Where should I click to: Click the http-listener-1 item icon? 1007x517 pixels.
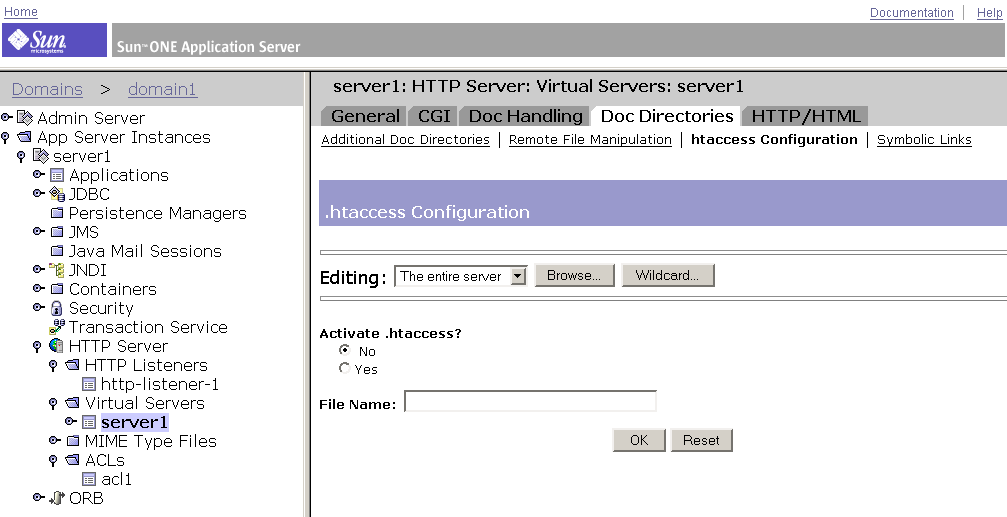(x=89, y=384)
